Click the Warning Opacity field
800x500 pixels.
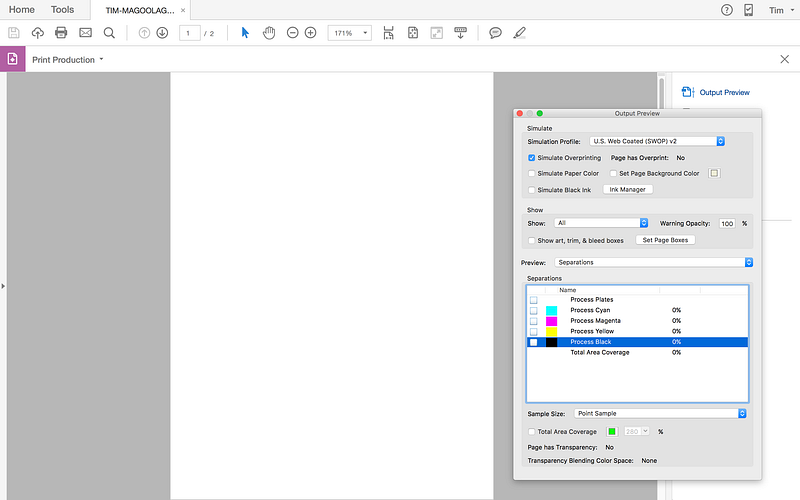[x=727, y=223]
